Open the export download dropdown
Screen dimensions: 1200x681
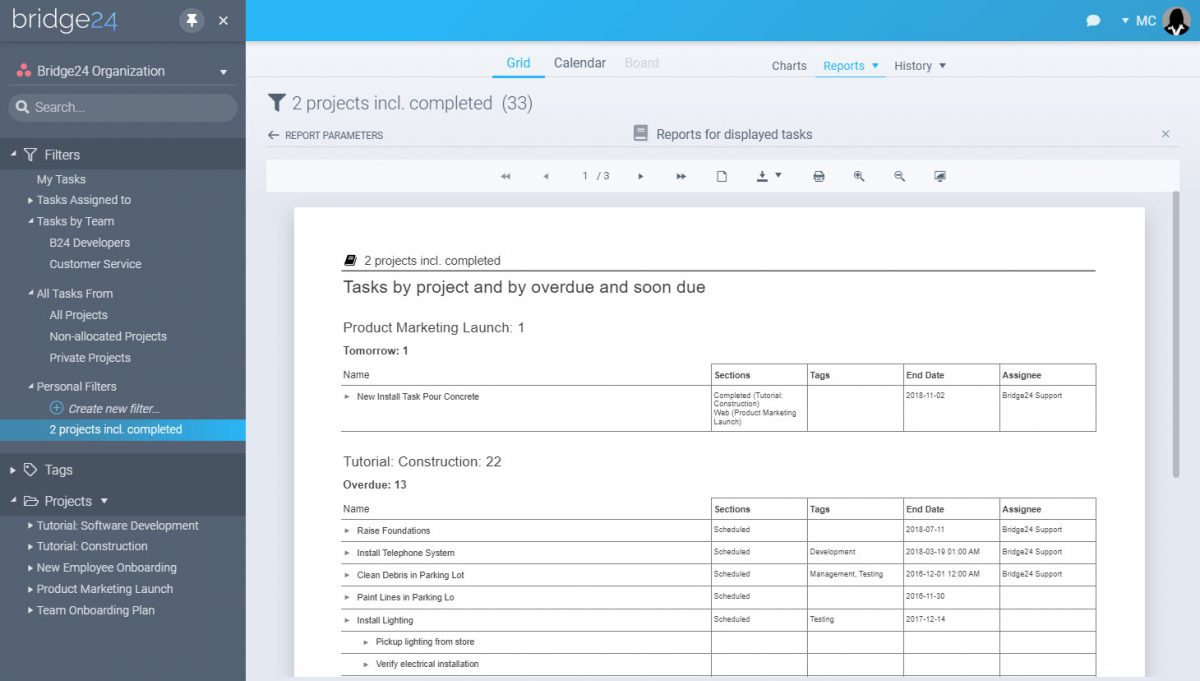[x=768, y=176]
